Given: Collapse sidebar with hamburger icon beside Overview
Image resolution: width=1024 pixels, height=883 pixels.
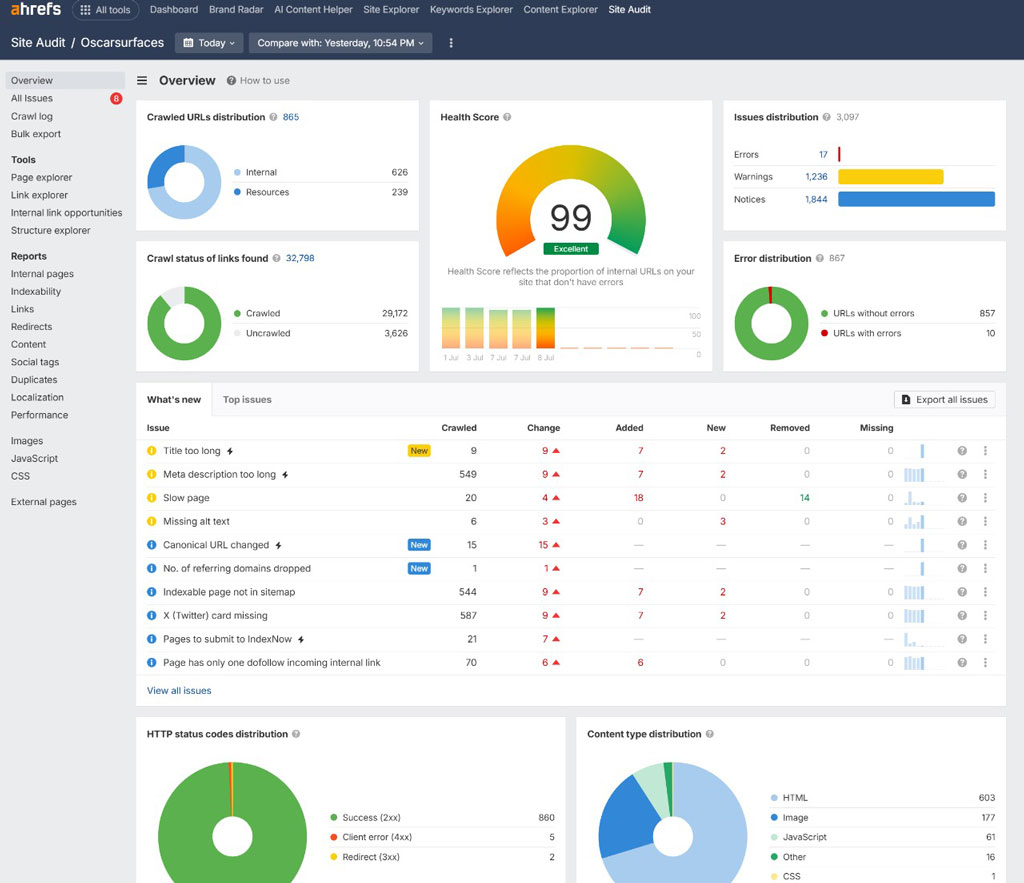Looking at the screenshot, I should point(142,81).
